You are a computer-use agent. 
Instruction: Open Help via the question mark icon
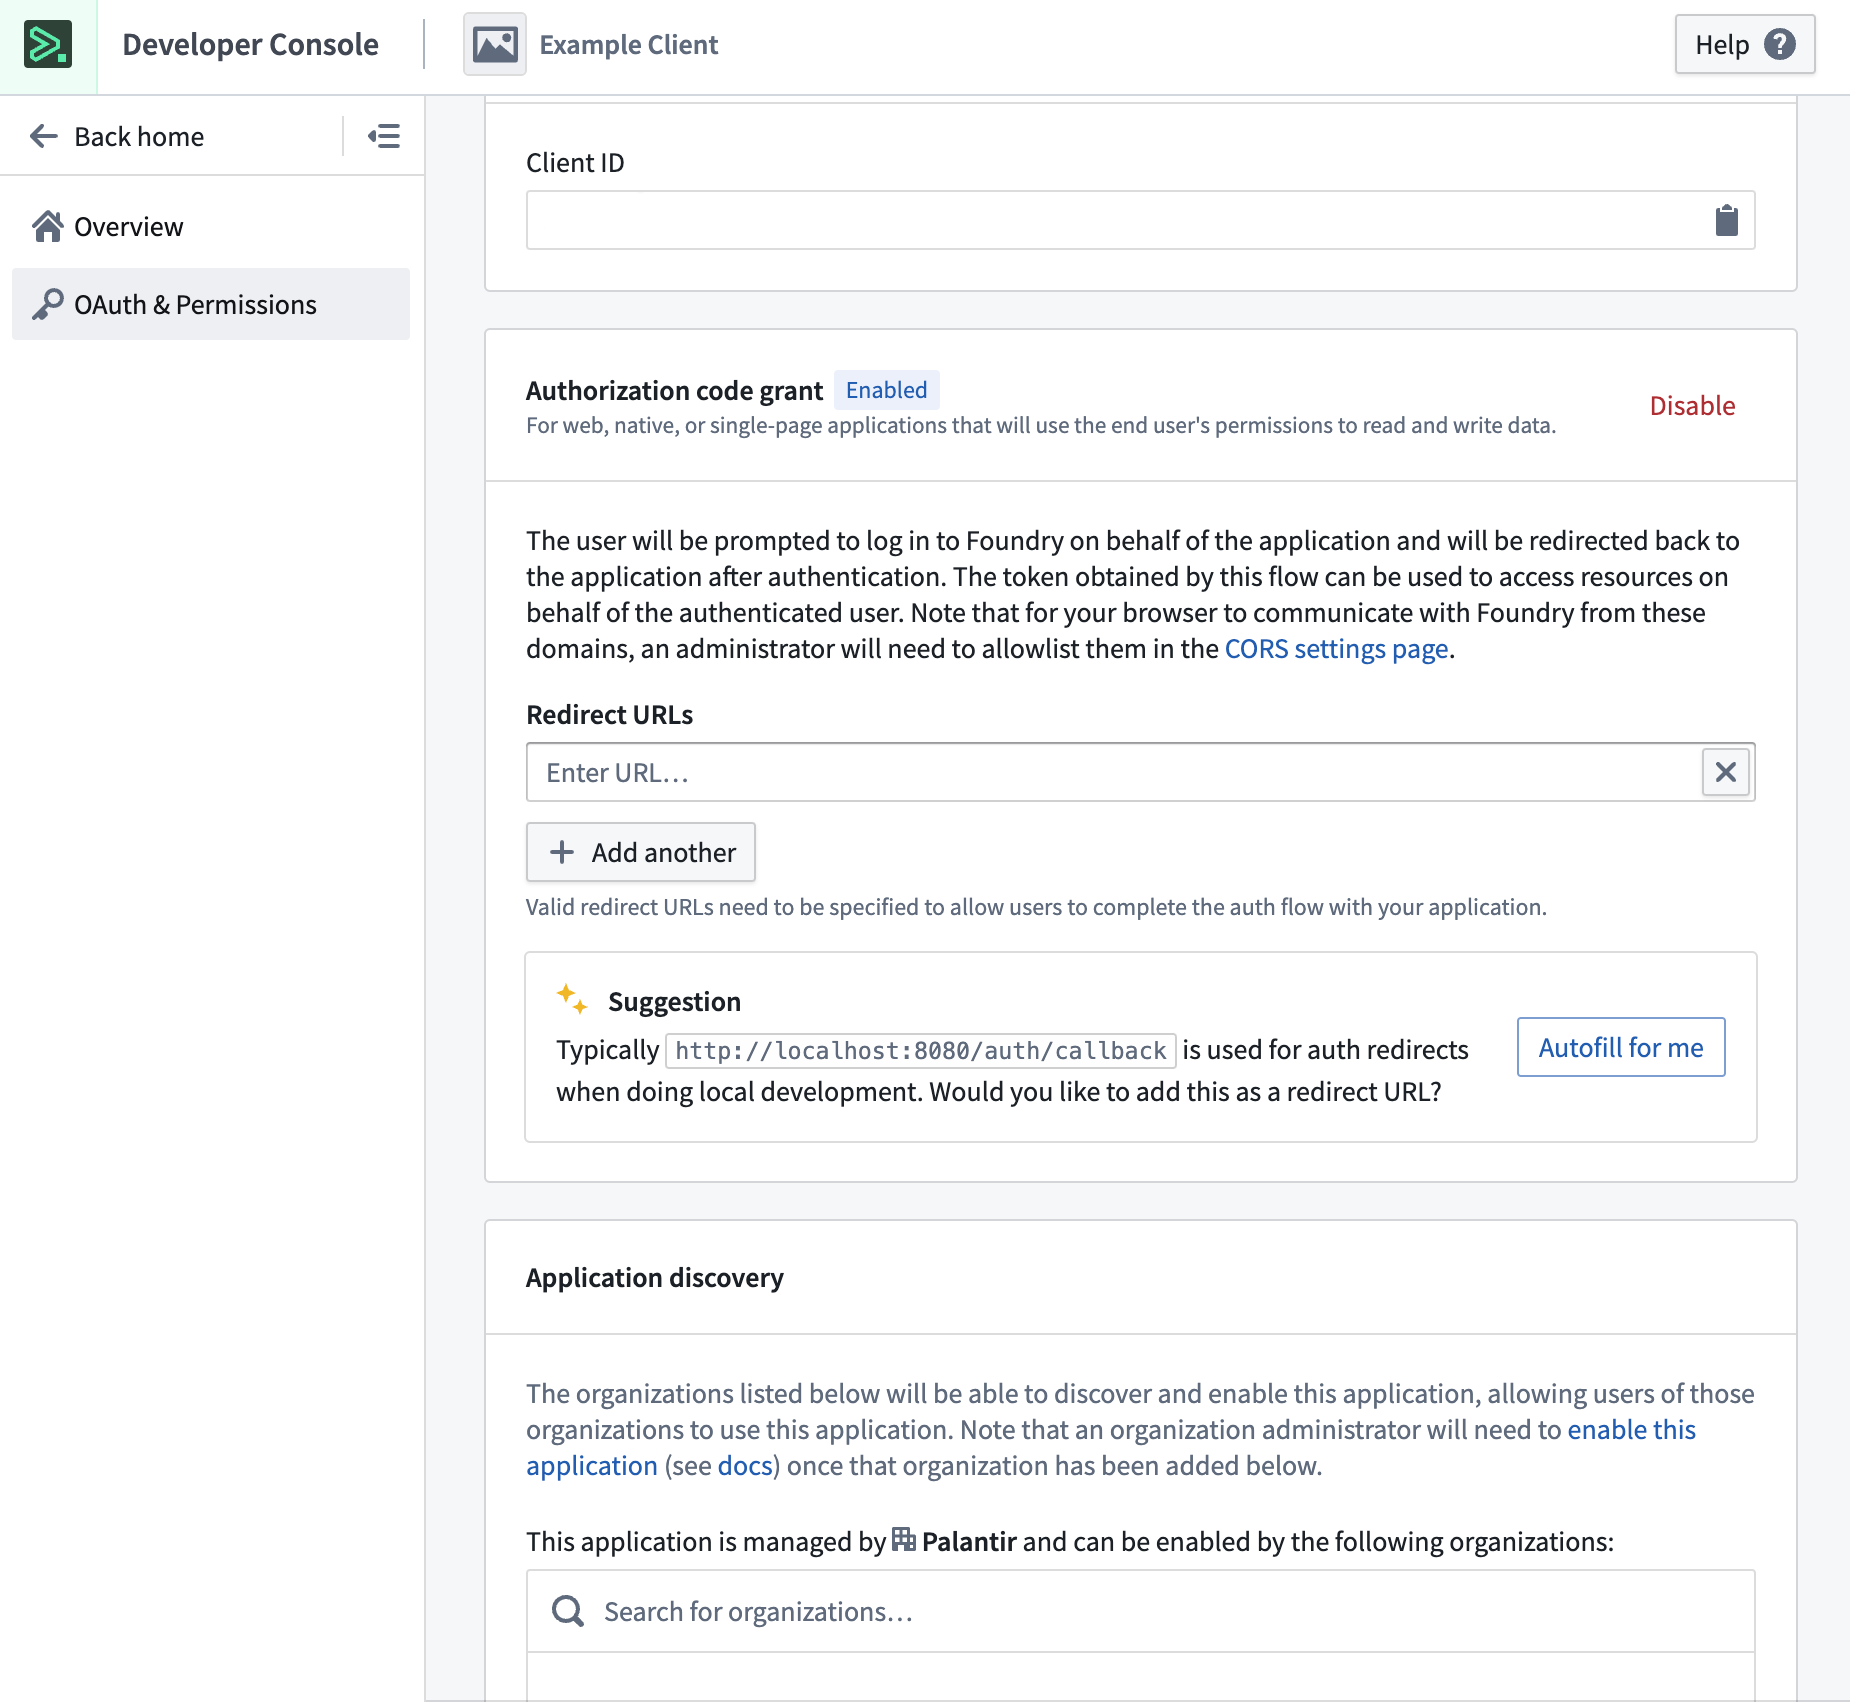click(1779, 43)
